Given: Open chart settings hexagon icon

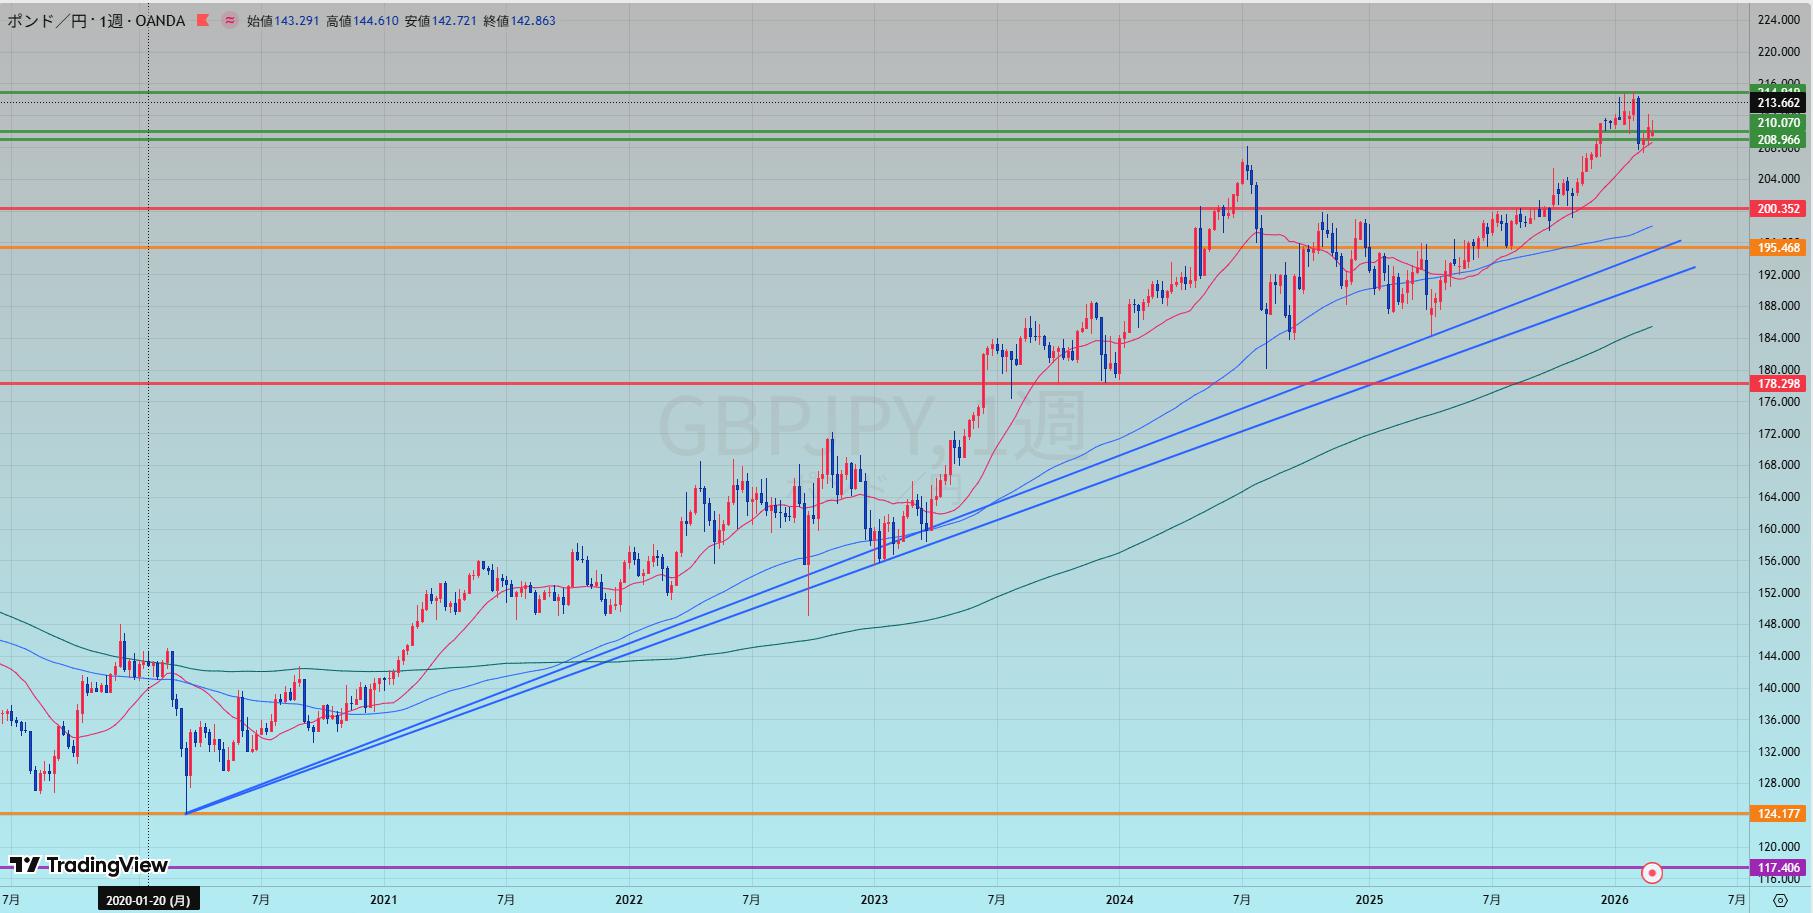Looking at the screenshot, I should [1780, 900].
